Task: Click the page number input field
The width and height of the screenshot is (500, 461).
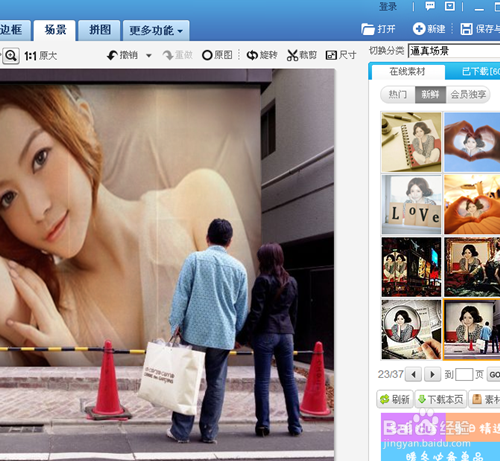Action: point(464,374)
